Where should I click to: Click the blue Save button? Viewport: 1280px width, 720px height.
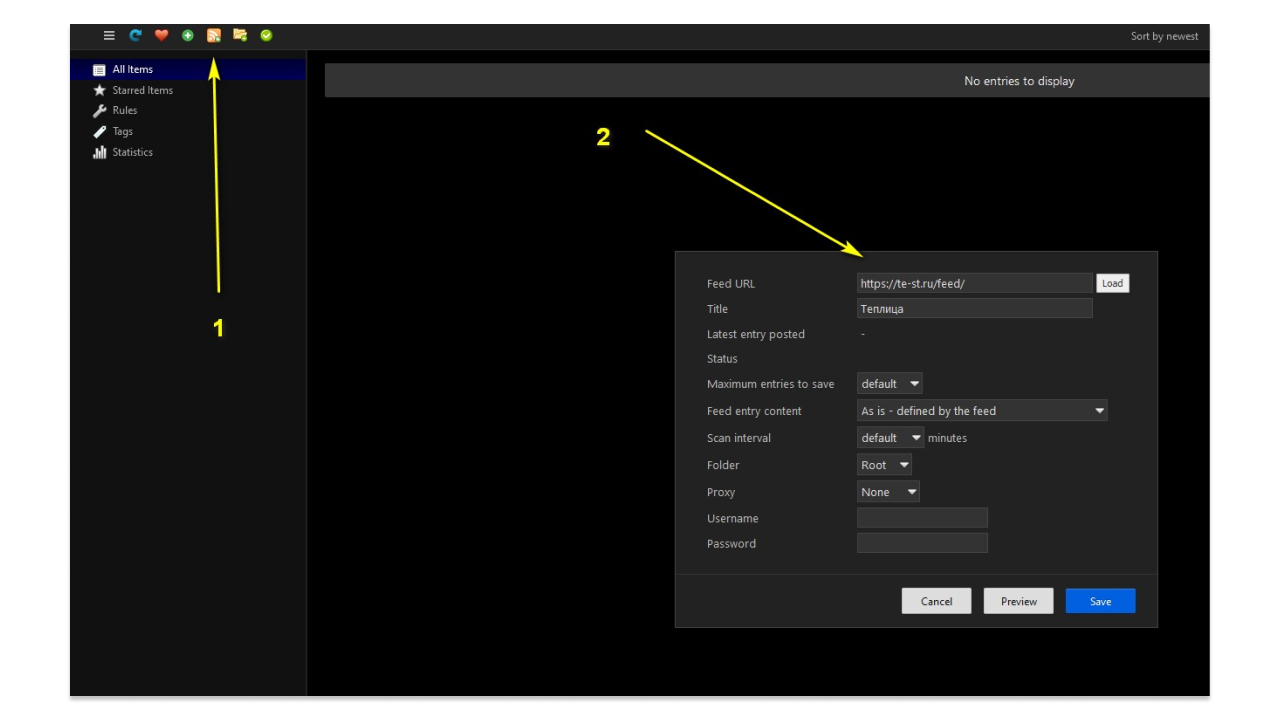click(x=1100, y=601)
